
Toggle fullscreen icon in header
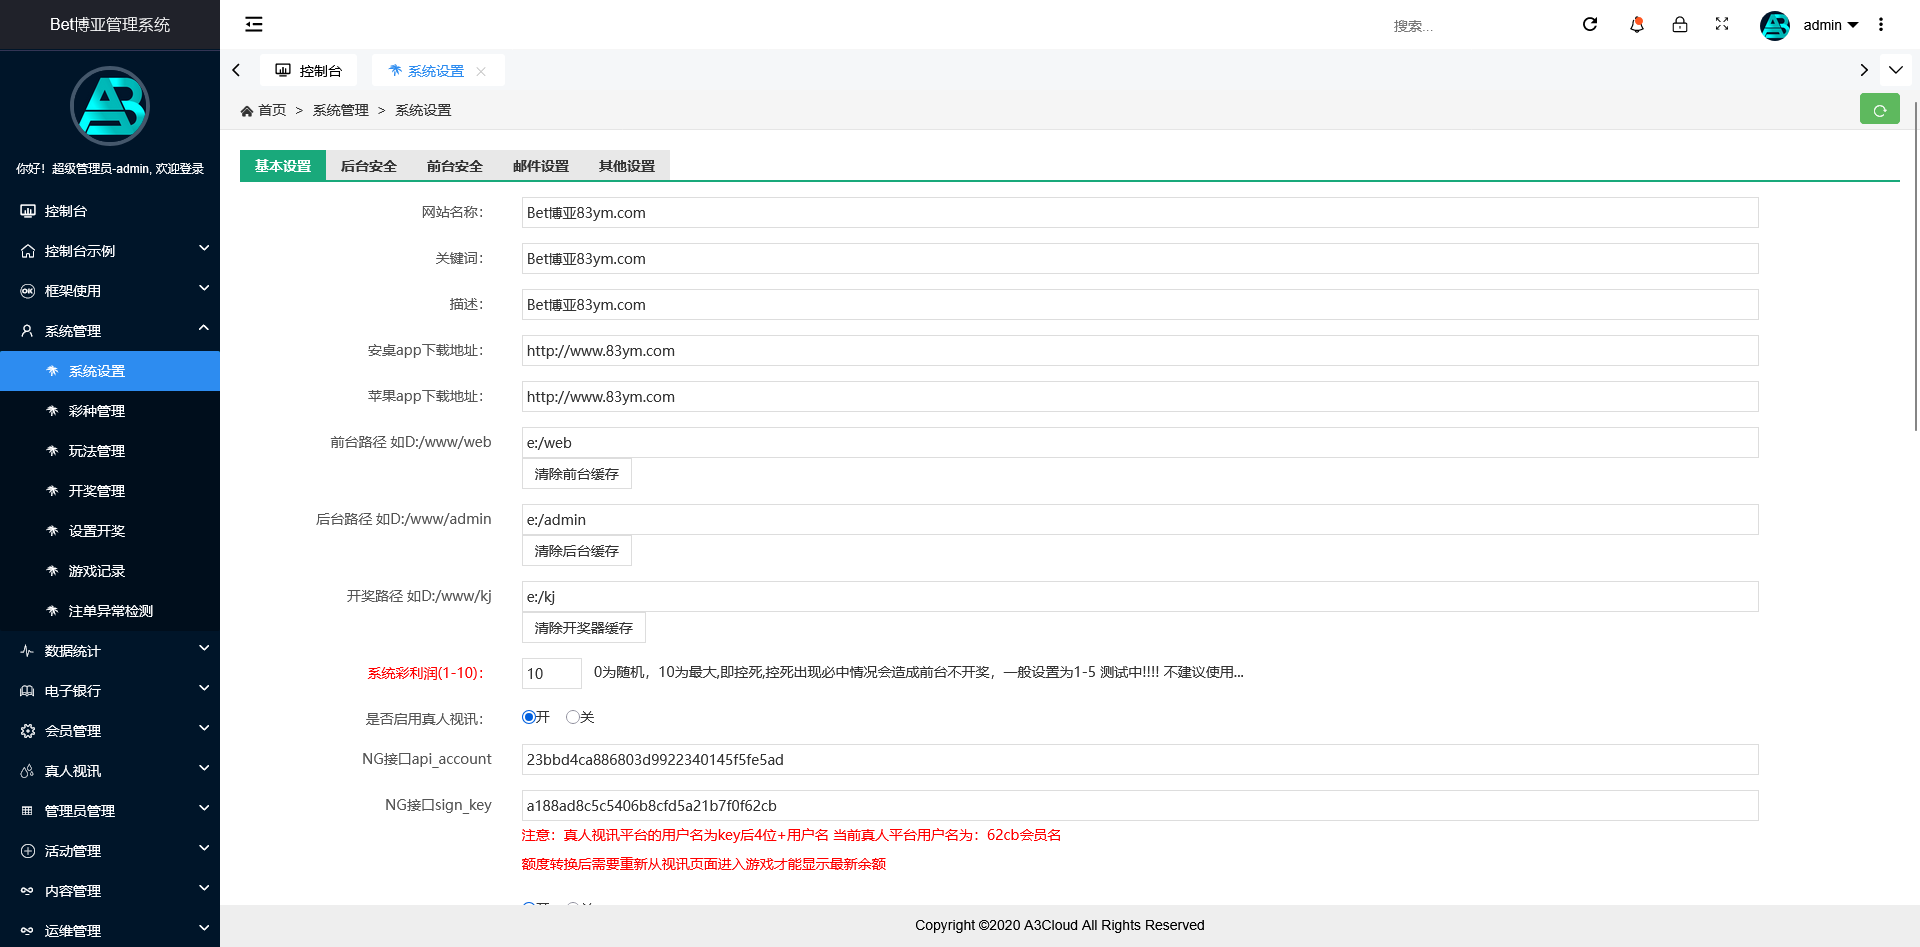coord(1722,24)
